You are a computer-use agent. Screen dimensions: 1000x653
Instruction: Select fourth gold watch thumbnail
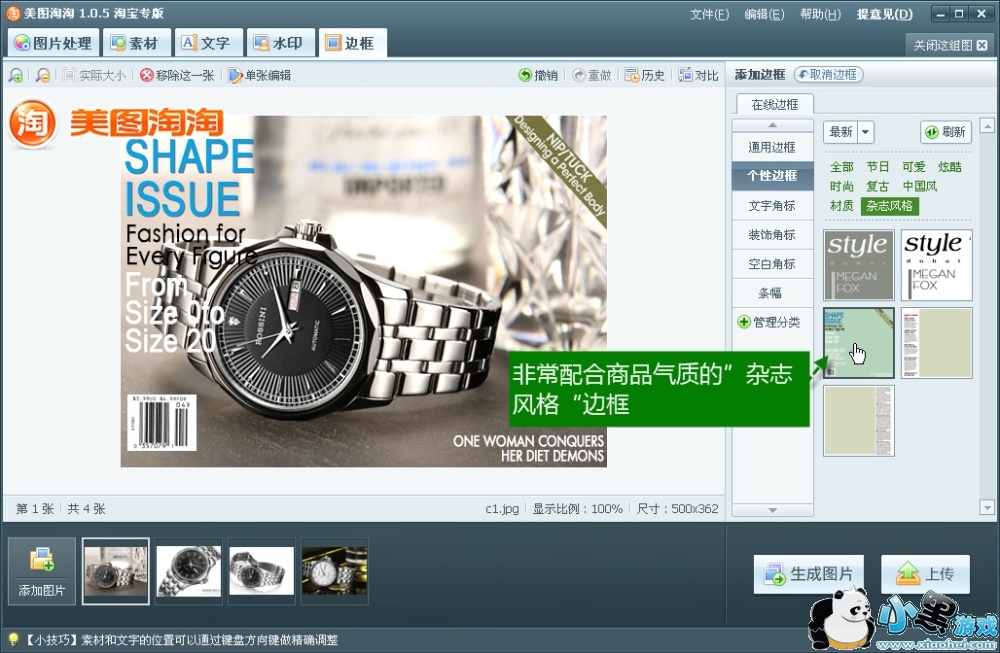tap(334, 571)
